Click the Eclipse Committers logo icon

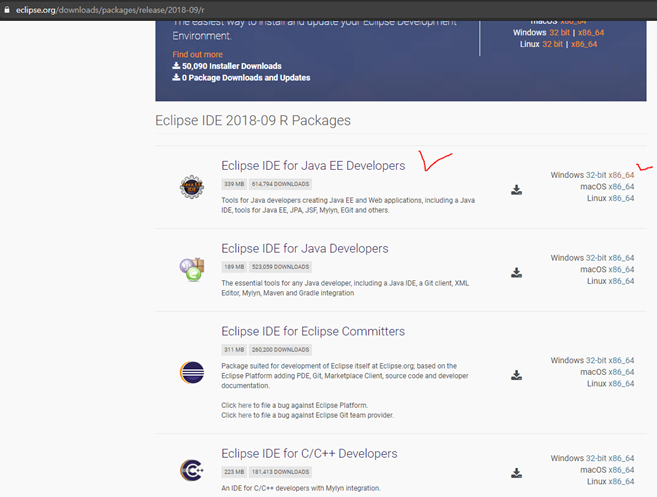click(192, 372)
